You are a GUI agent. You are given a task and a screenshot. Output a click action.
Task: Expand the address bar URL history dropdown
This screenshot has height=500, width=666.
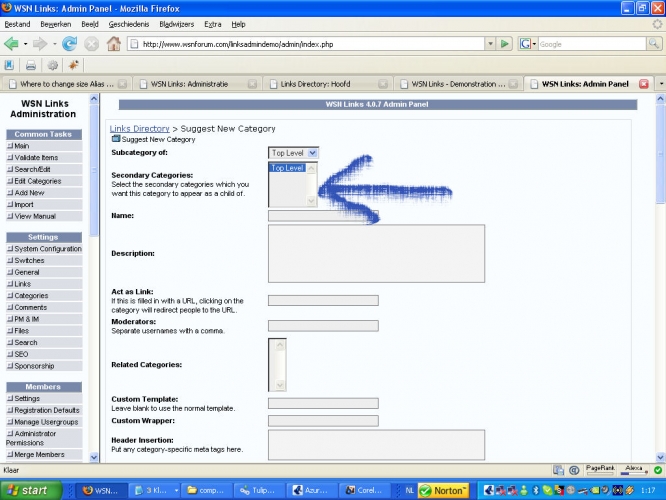tap(490, 44)
